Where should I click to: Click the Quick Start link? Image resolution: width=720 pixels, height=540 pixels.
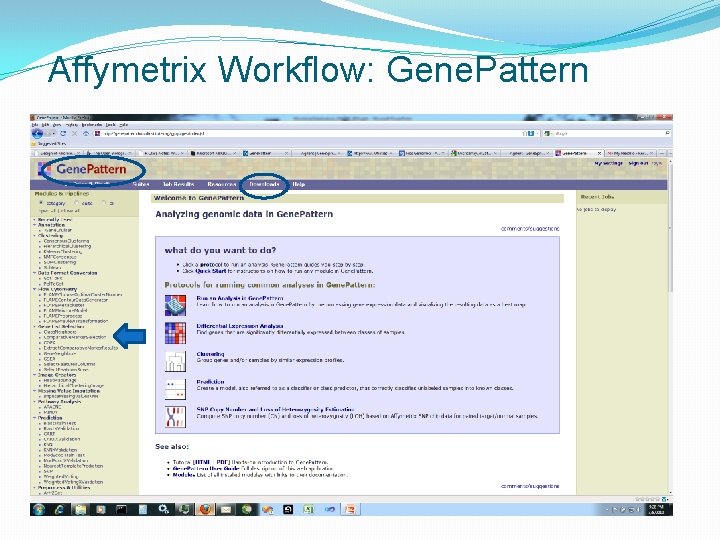click(x=210, y=271)
